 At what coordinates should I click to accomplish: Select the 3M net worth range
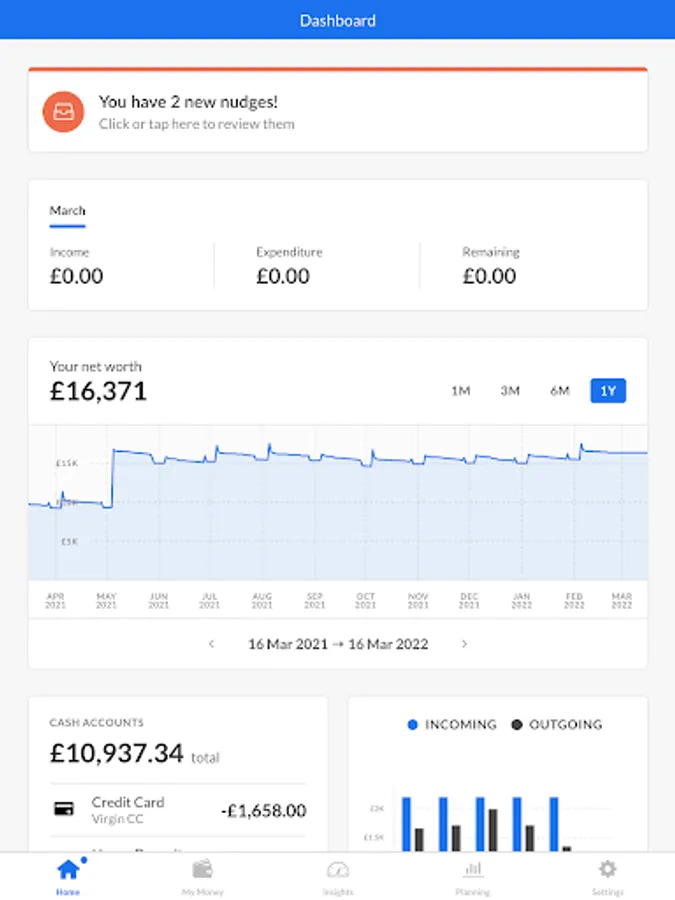click(x=510, y=391)
